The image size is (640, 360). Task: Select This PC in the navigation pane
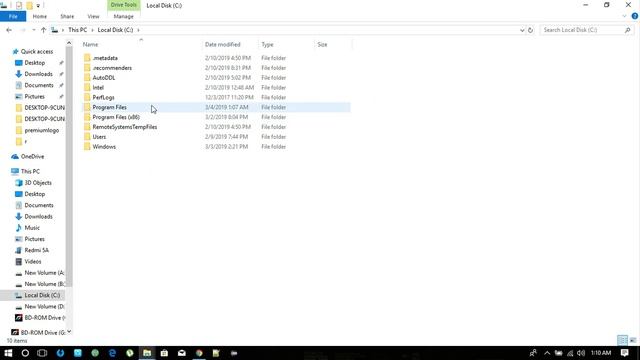(x=30, y=171)
